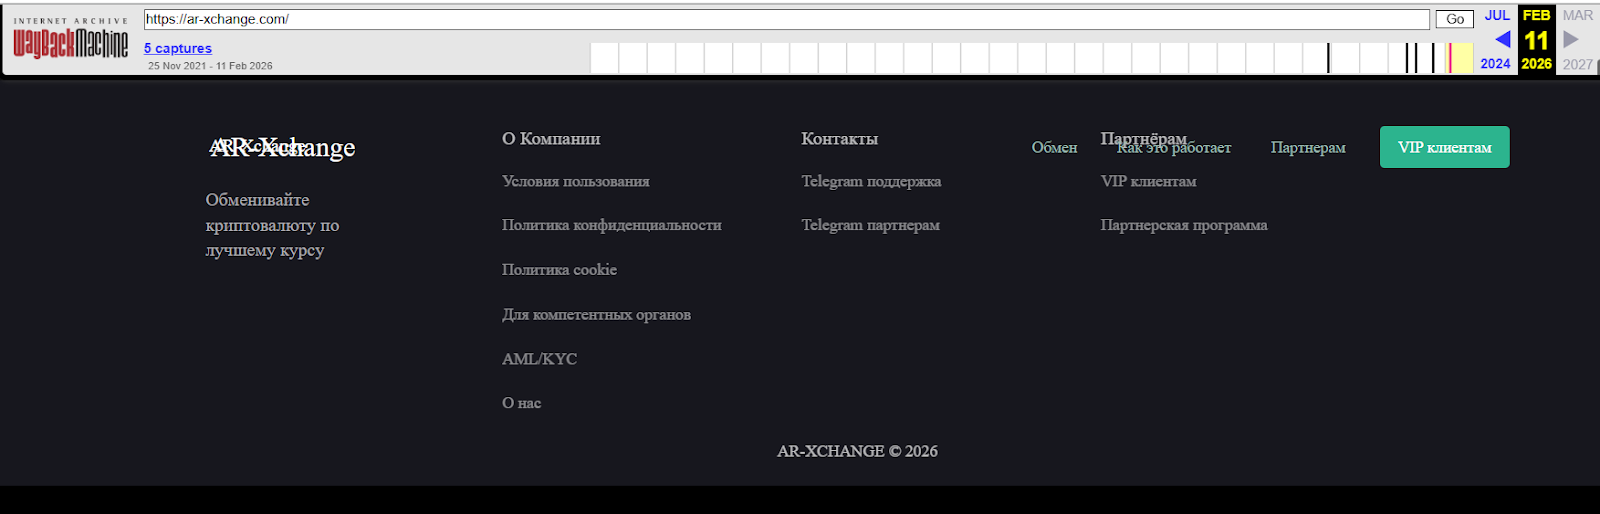Open the Обмен navigation item
Viewport: 1600px width, 514px height.
1055,147
